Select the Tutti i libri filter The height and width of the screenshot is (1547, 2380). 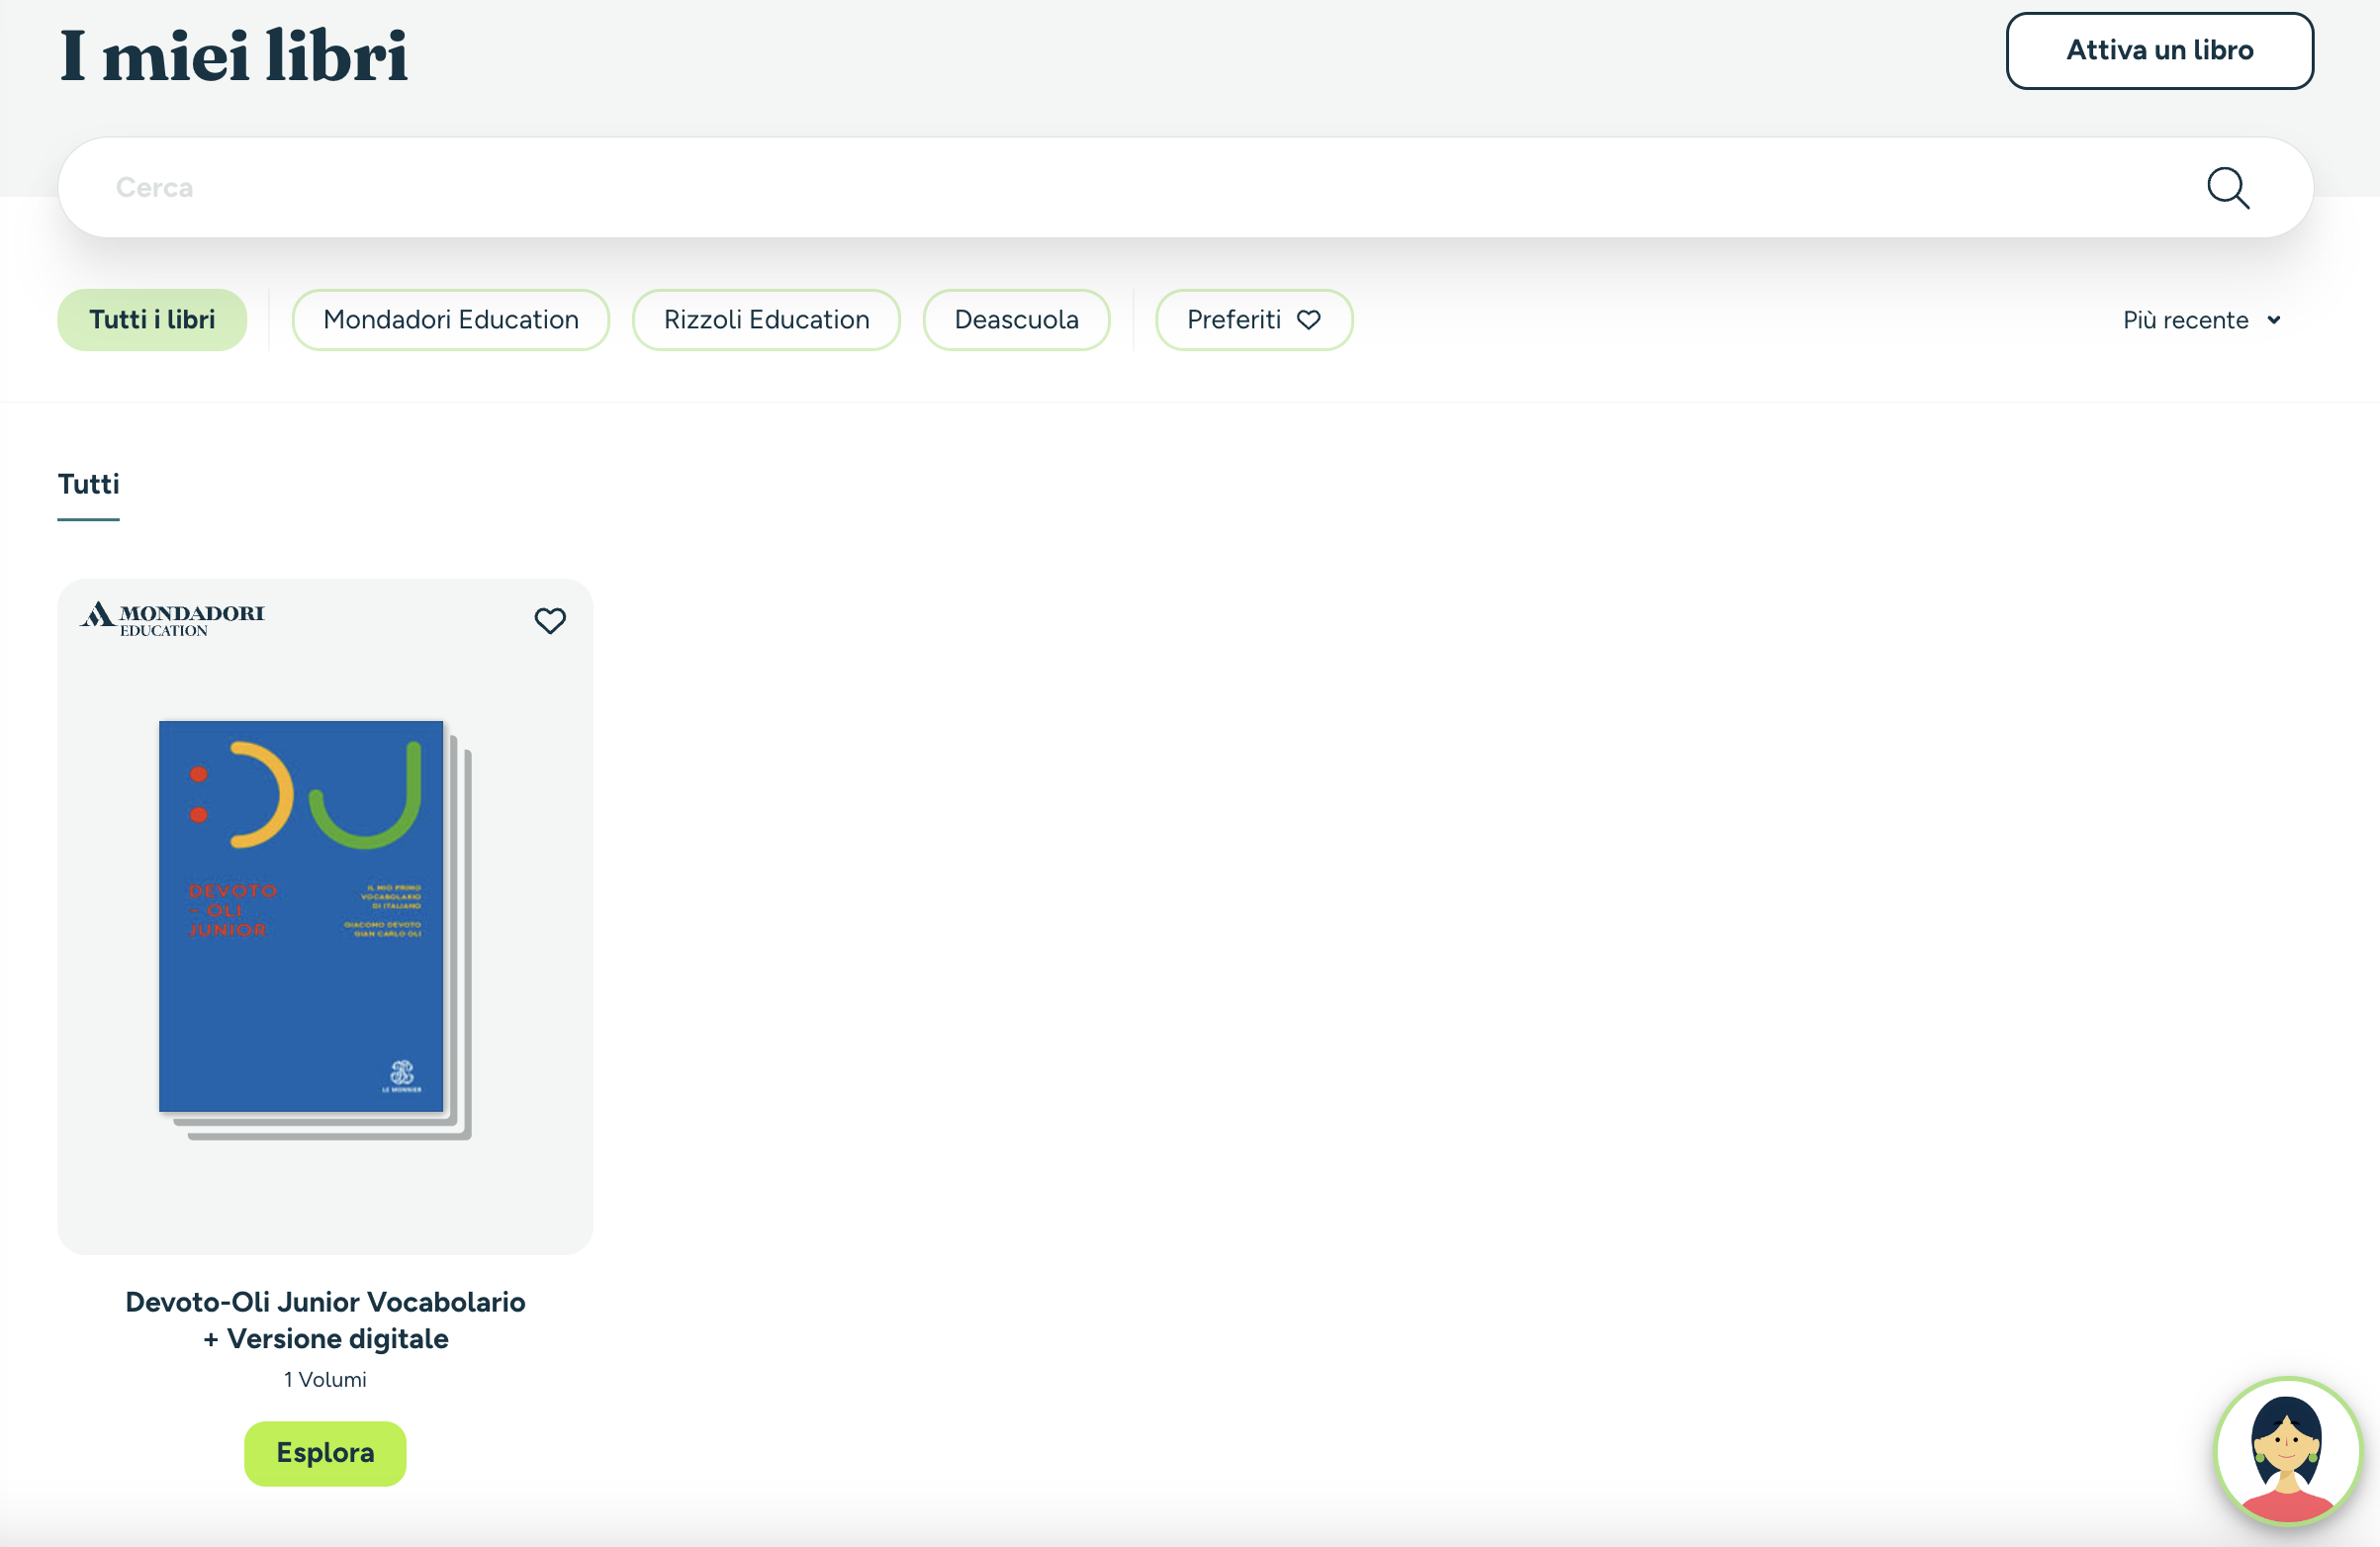[152, 320]
